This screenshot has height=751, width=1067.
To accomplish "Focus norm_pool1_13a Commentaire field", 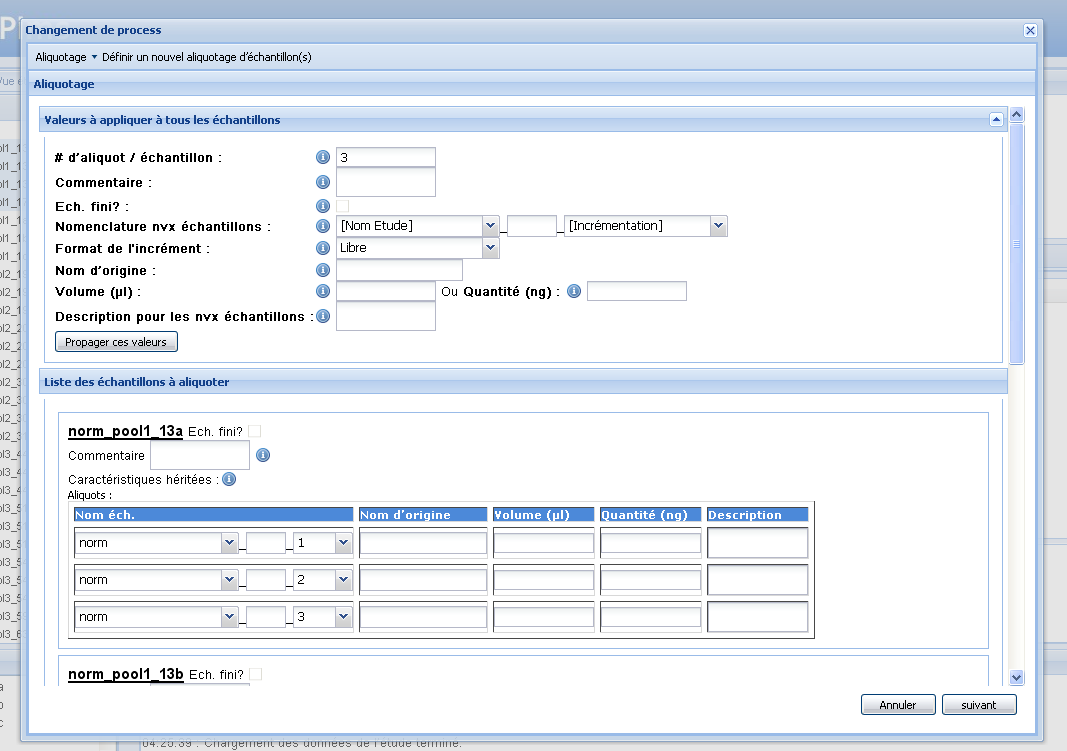I will pos(200,455).
